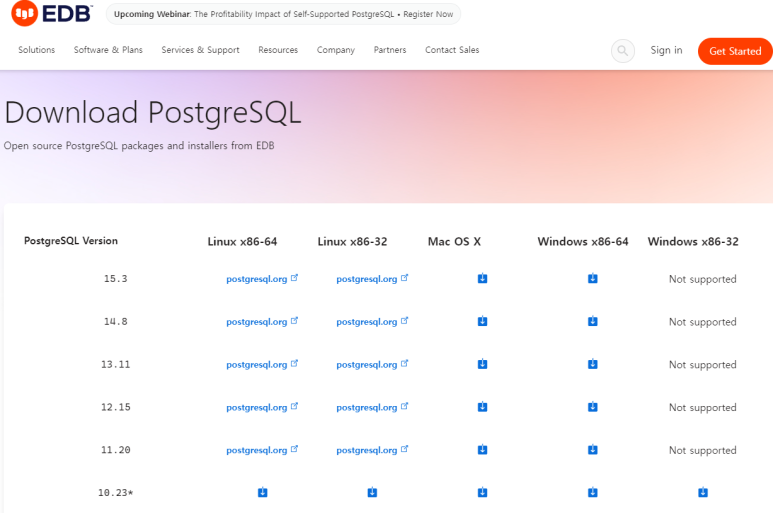The width and height of the screenshot is (773, 513).
Task: Click the Linux x86-64 column header
Action: click(x=242, y=241)
